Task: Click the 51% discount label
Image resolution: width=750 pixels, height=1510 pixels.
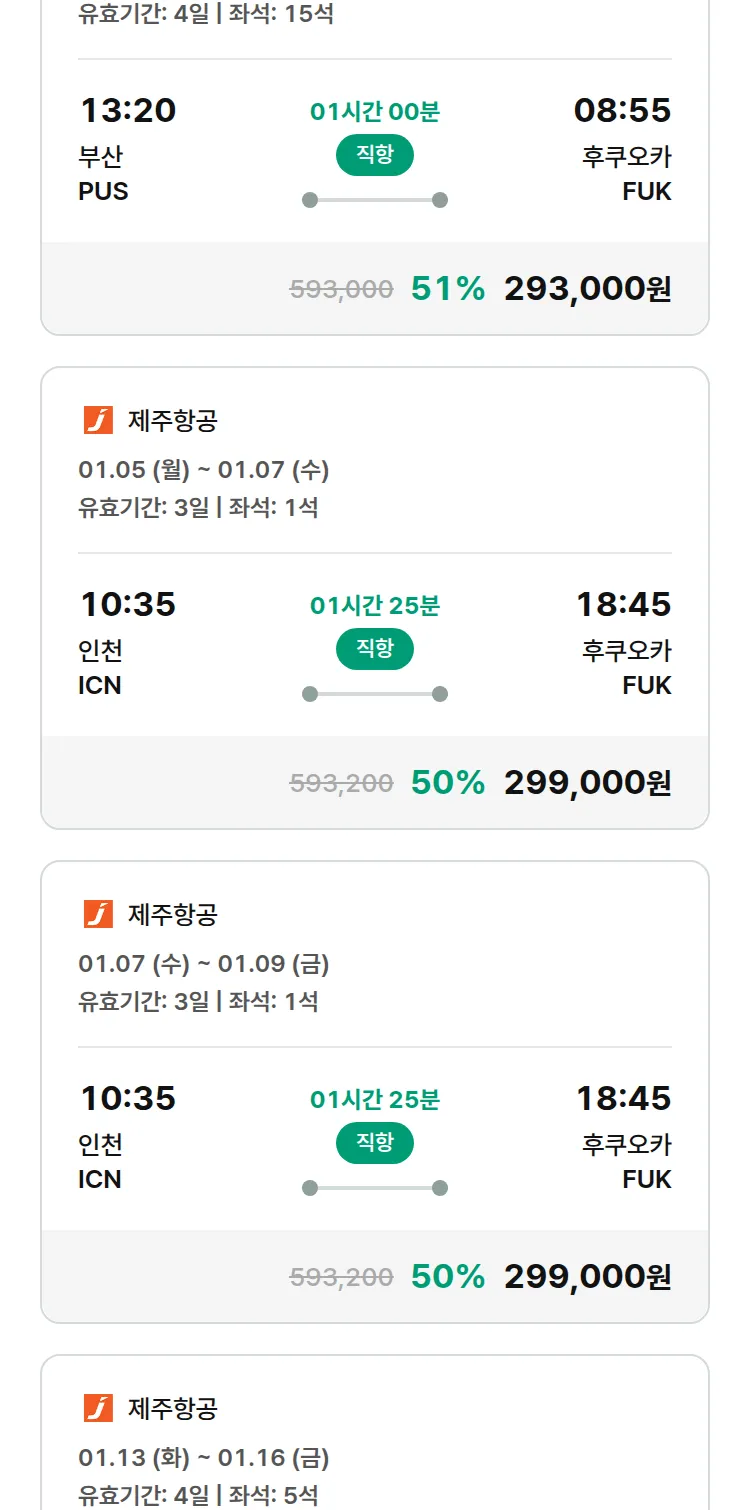Action: tap(448, 289)
